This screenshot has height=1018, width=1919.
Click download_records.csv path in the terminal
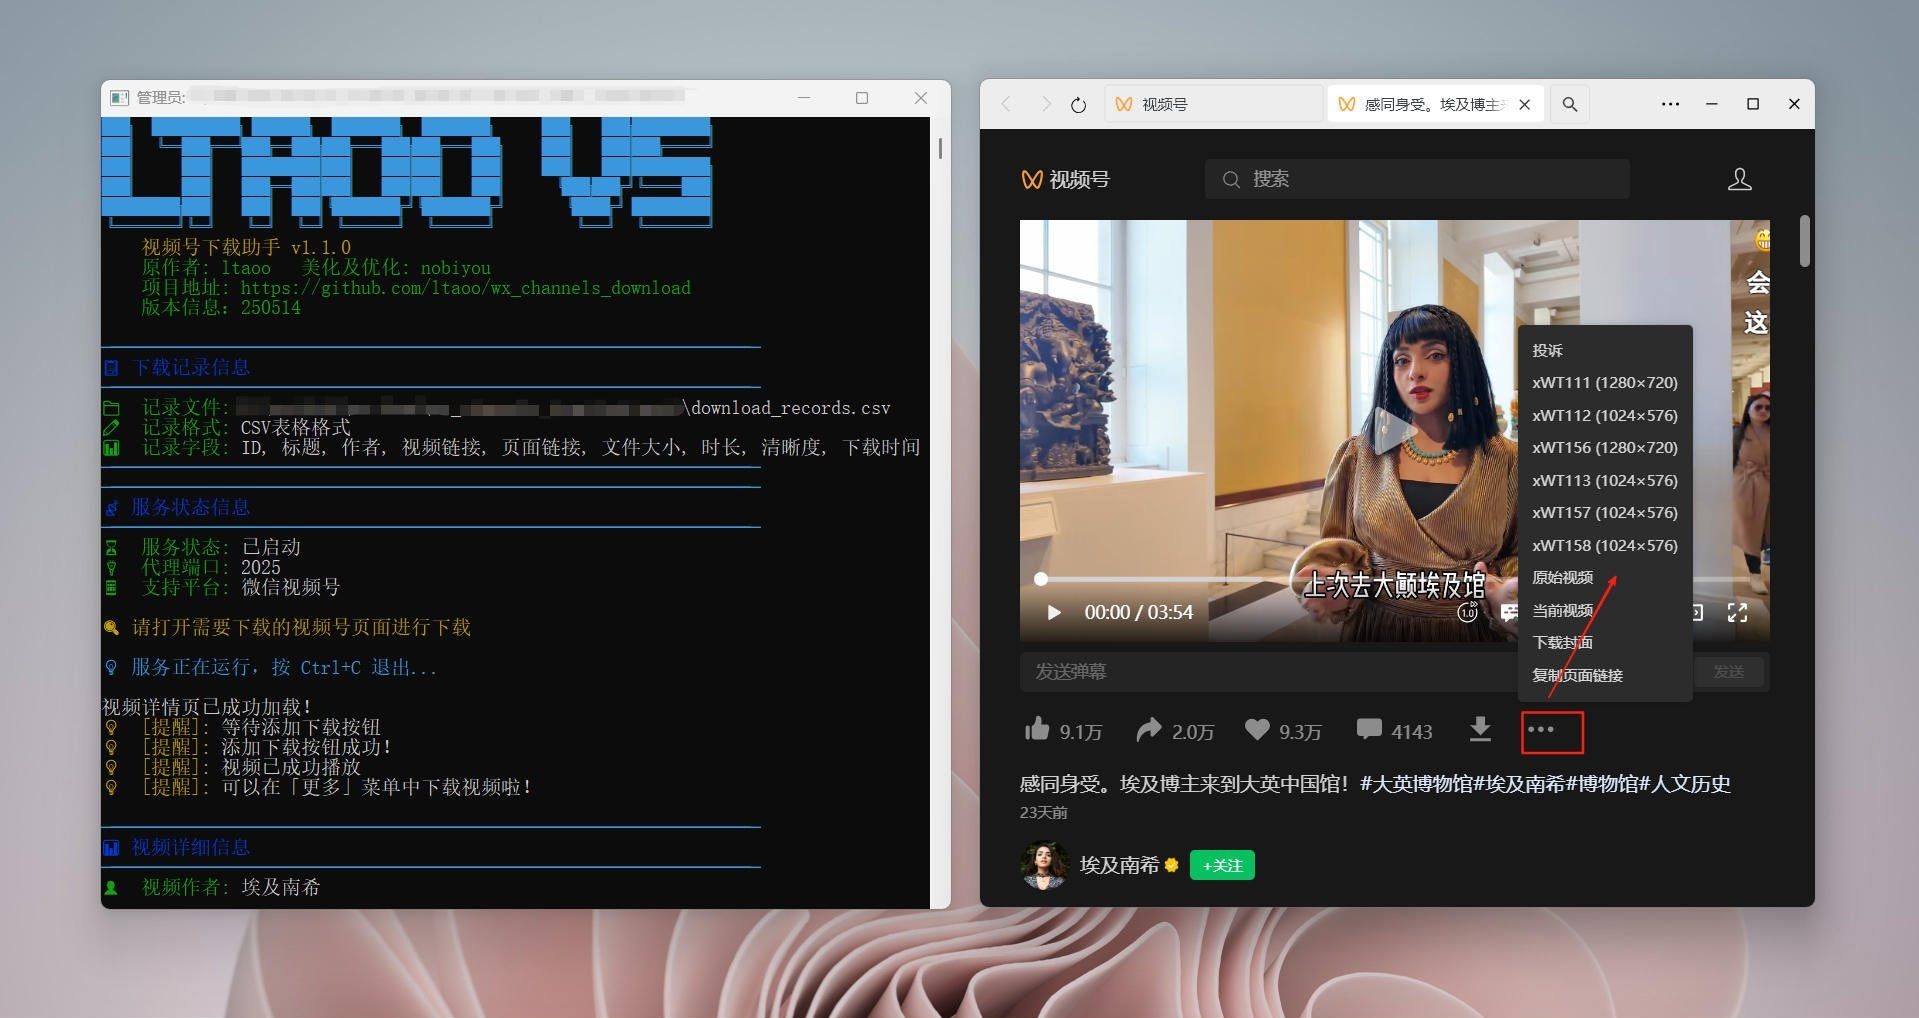789,408
